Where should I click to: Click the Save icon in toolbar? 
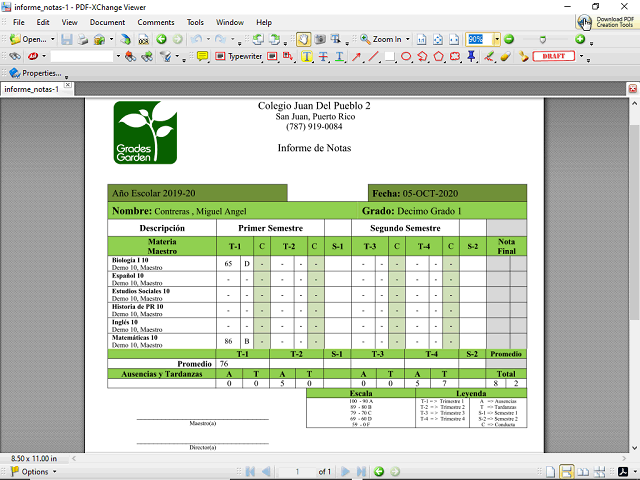(x=66, y=39)
